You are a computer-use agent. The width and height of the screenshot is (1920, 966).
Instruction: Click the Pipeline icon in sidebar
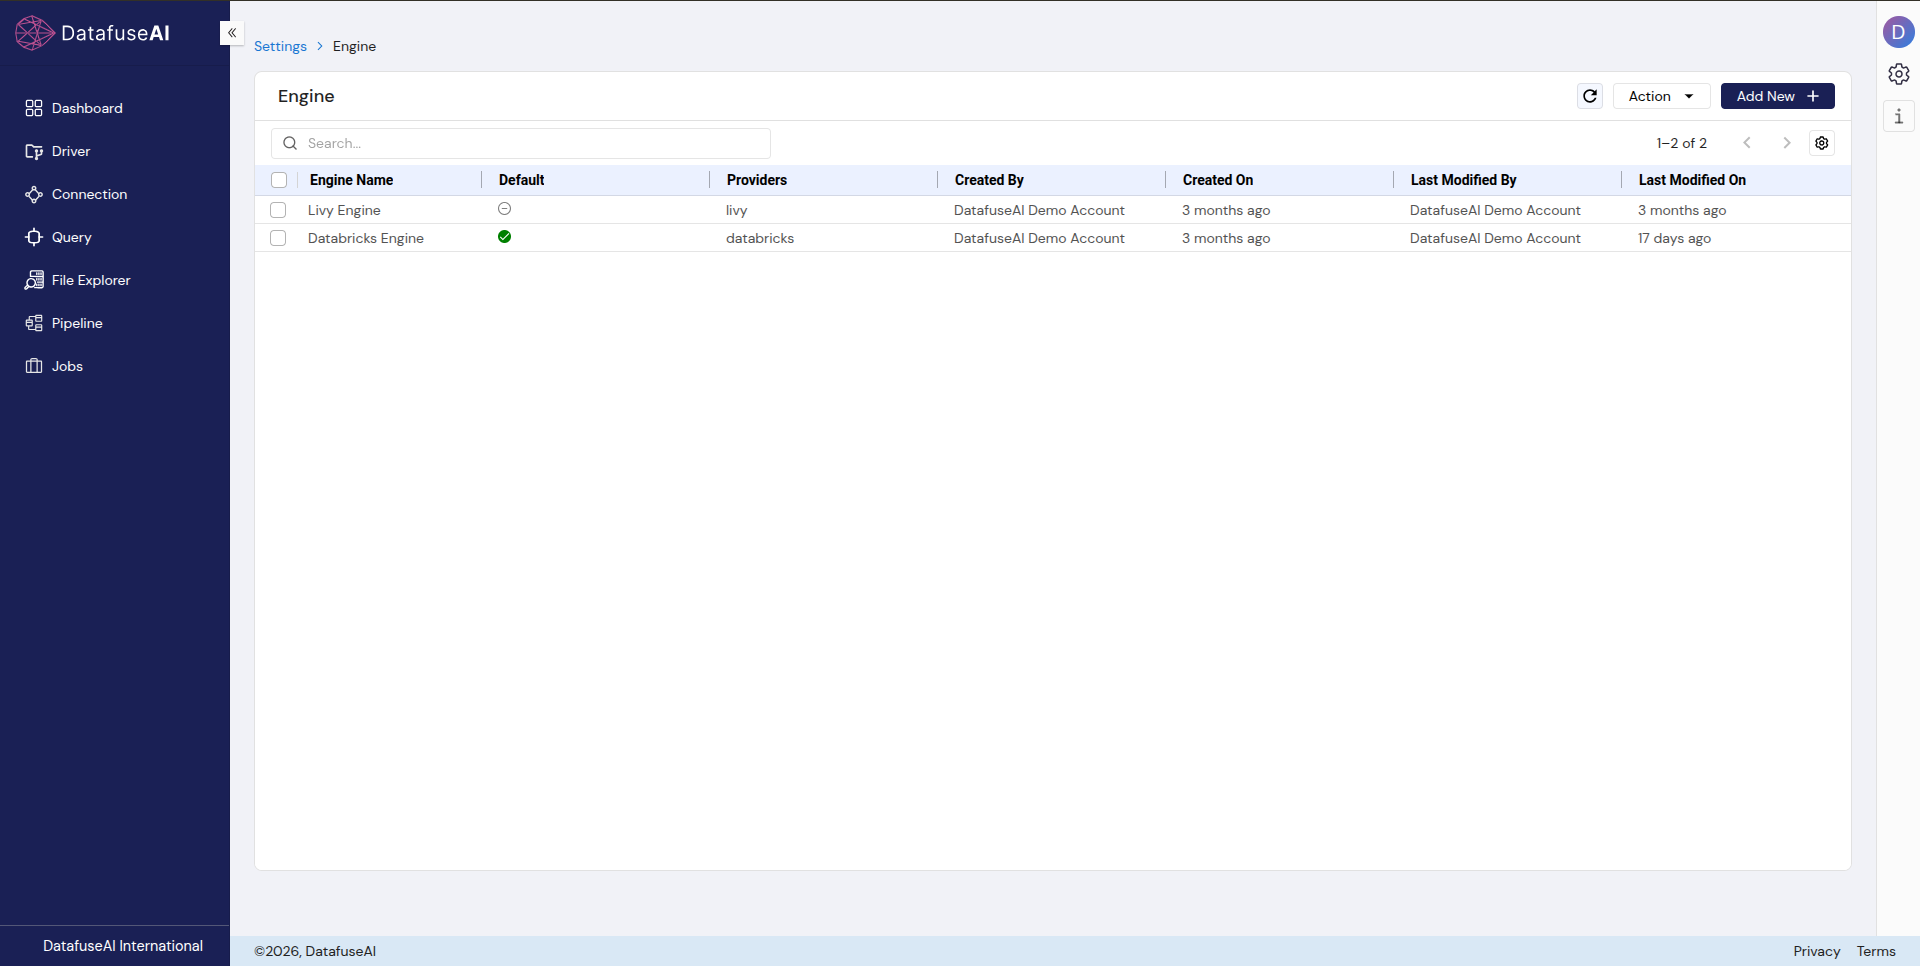coord(34,323)
